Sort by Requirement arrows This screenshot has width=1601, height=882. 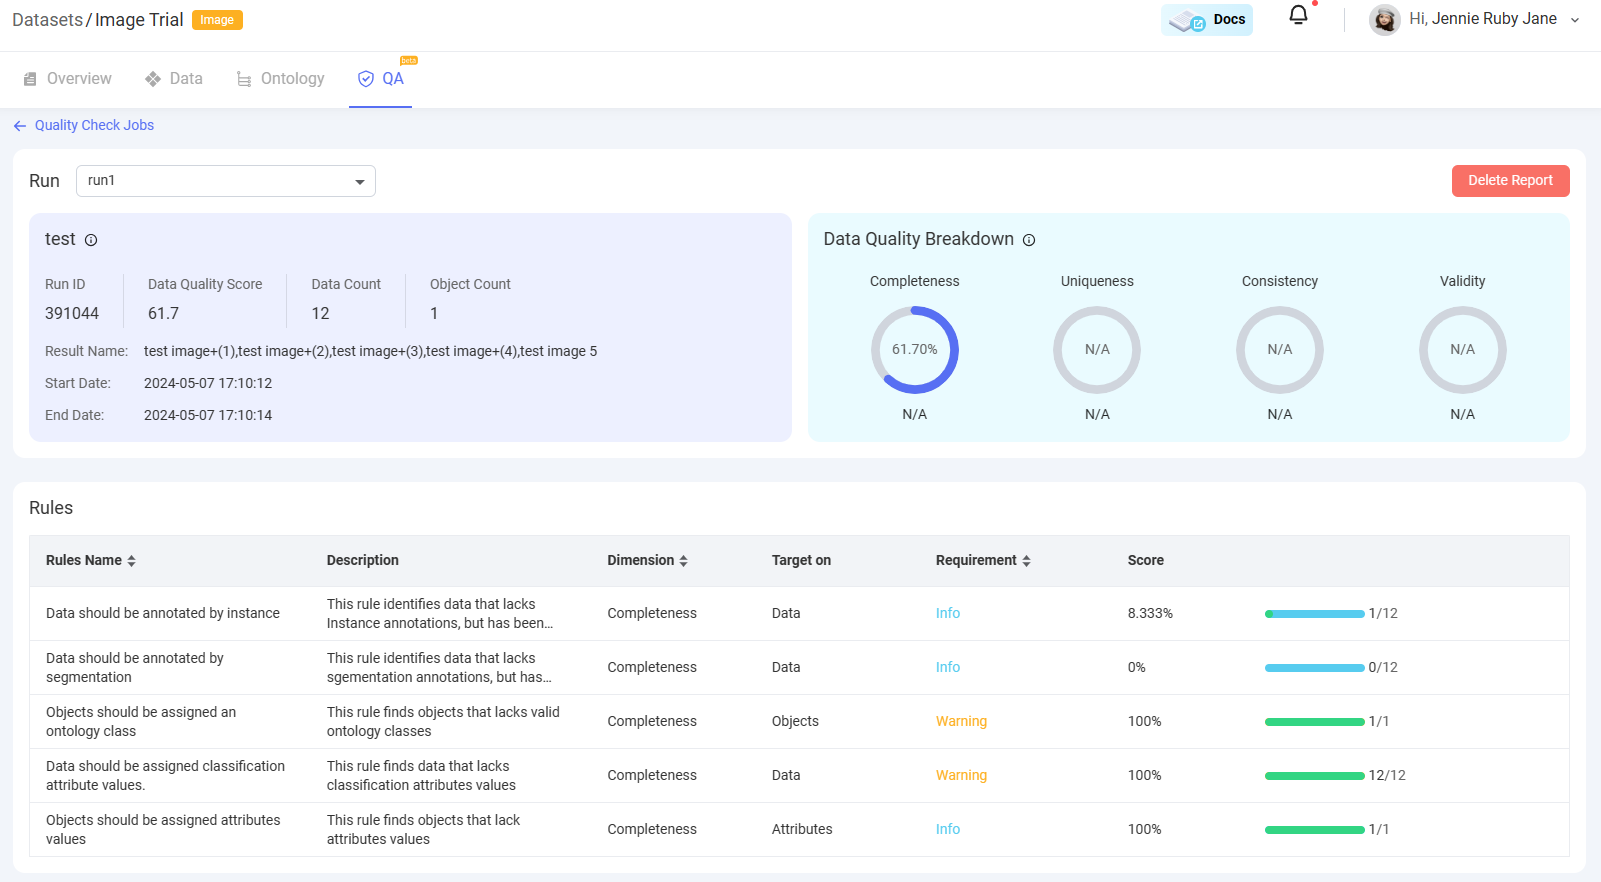[1026, 561]
